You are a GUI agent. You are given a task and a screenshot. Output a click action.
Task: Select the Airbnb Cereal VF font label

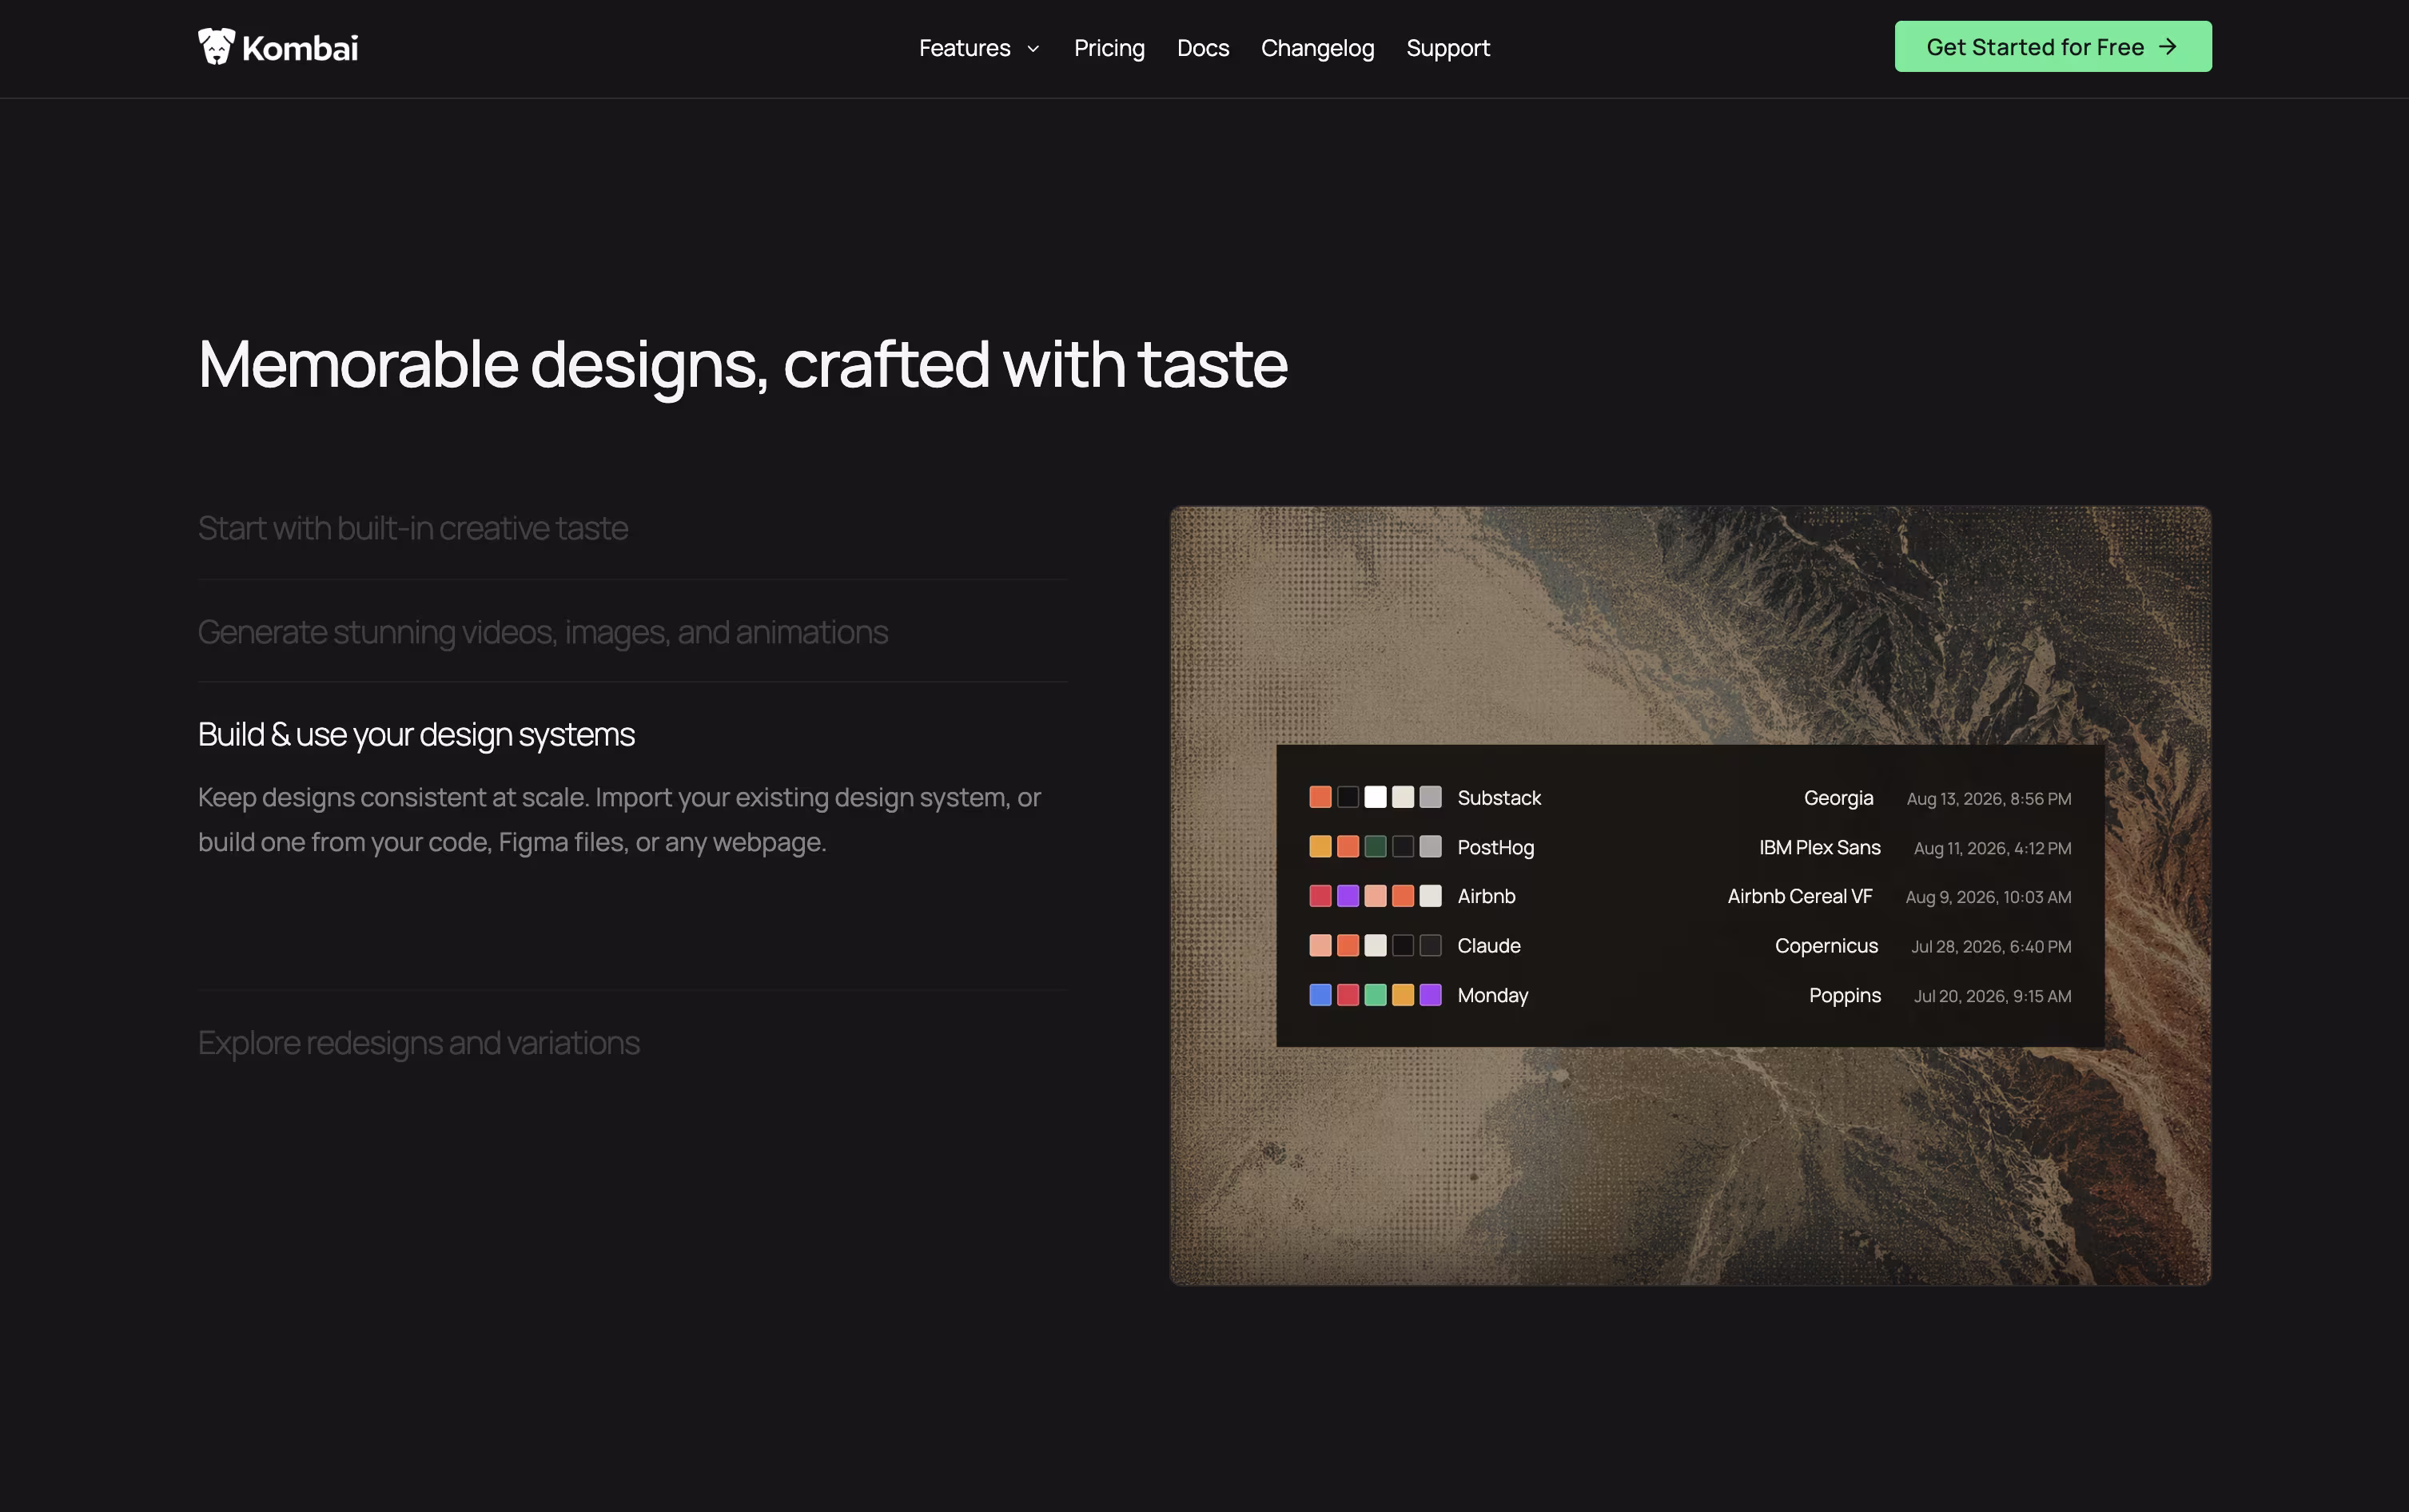click(x=1800, y=897)
